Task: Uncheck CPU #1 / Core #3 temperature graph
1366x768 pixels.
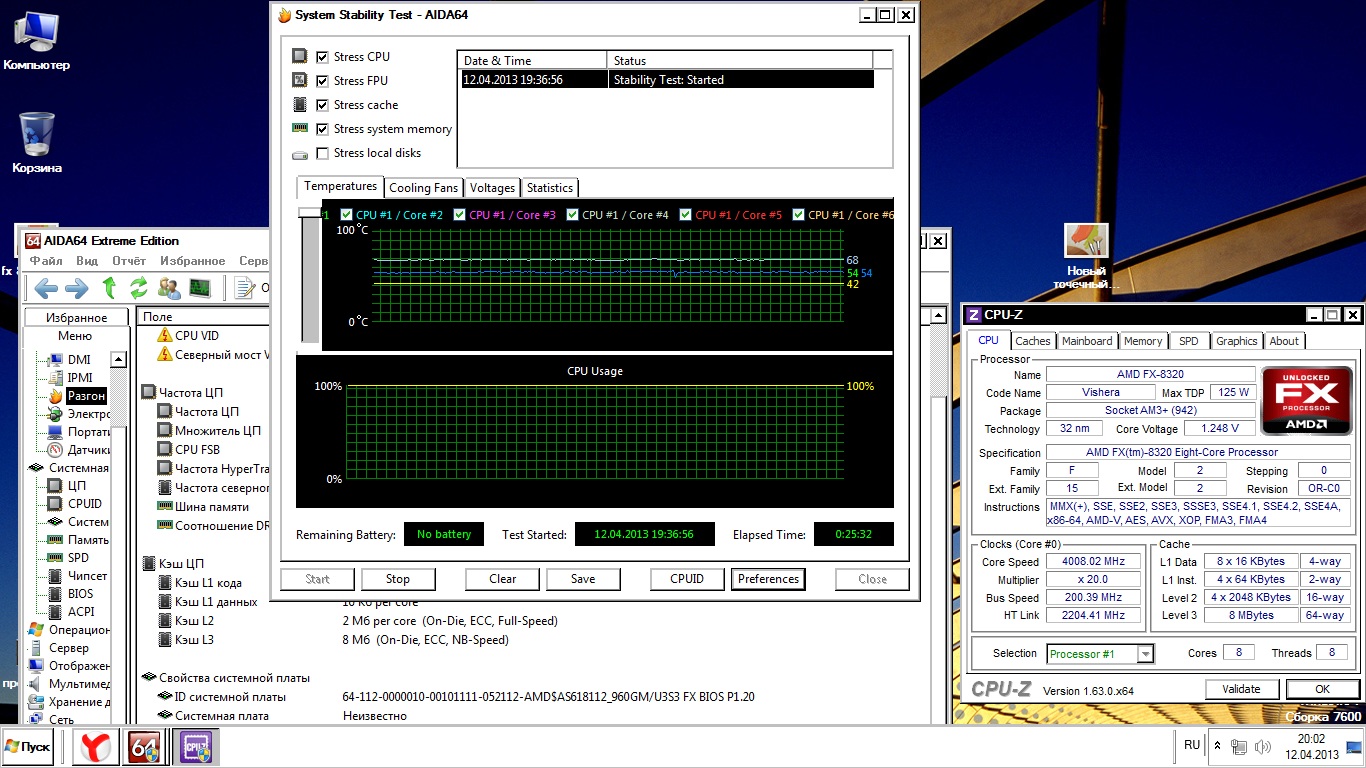Action: click(x=459, y=215)
